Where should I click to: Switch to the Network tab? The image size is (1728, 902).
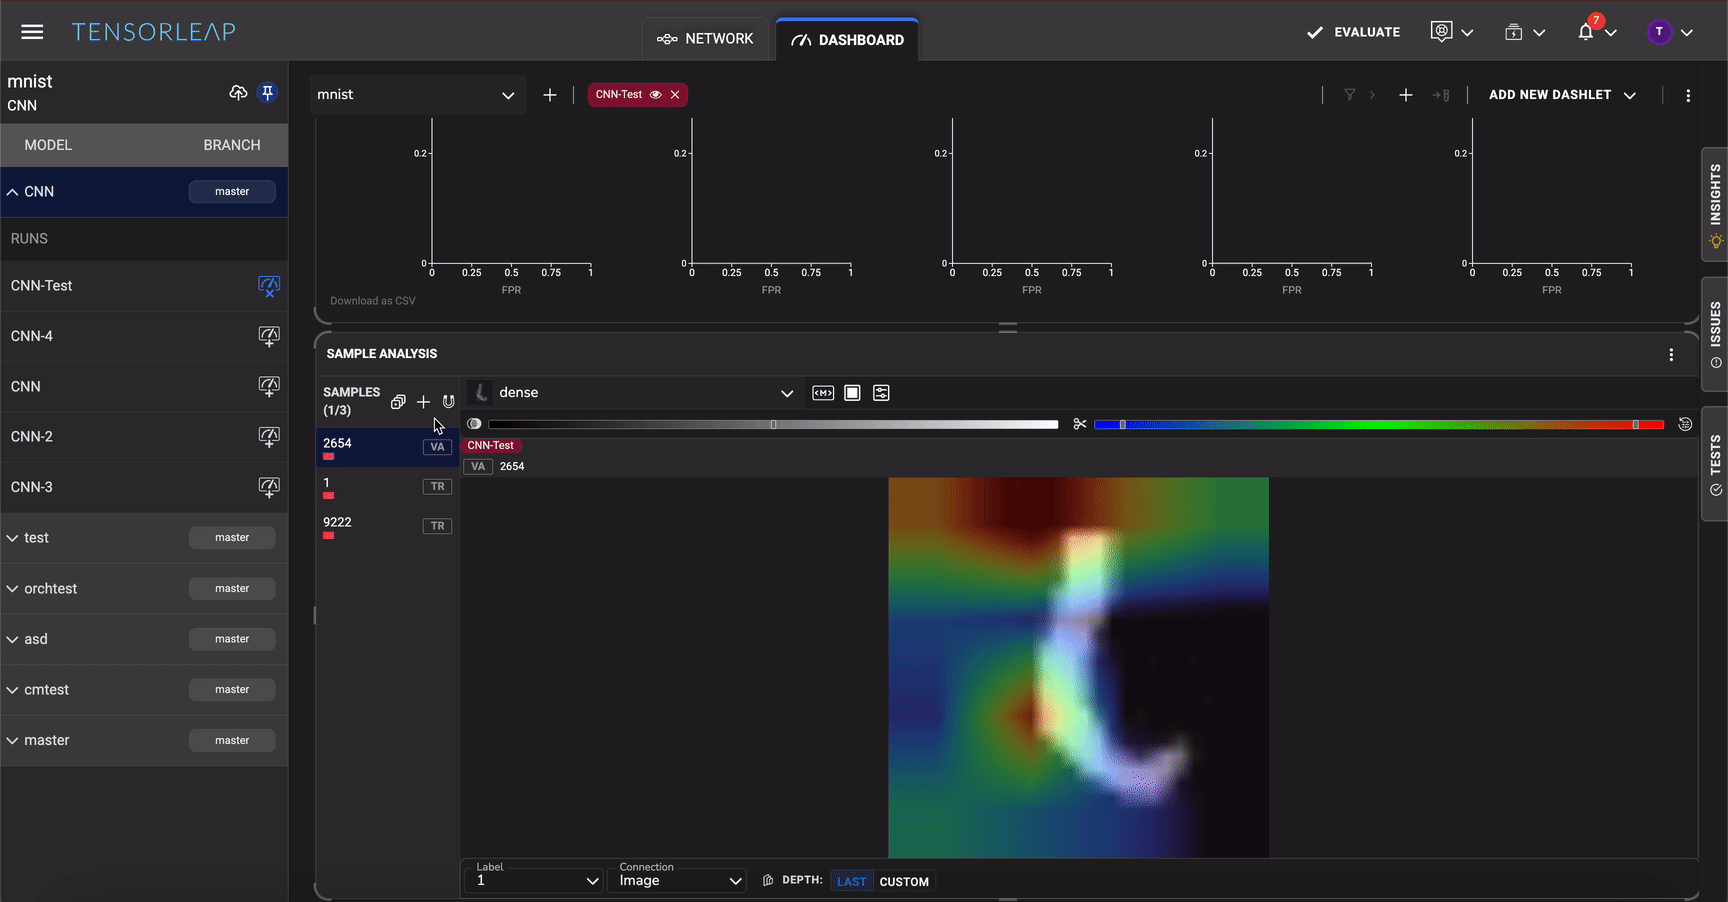coord(705,39)
